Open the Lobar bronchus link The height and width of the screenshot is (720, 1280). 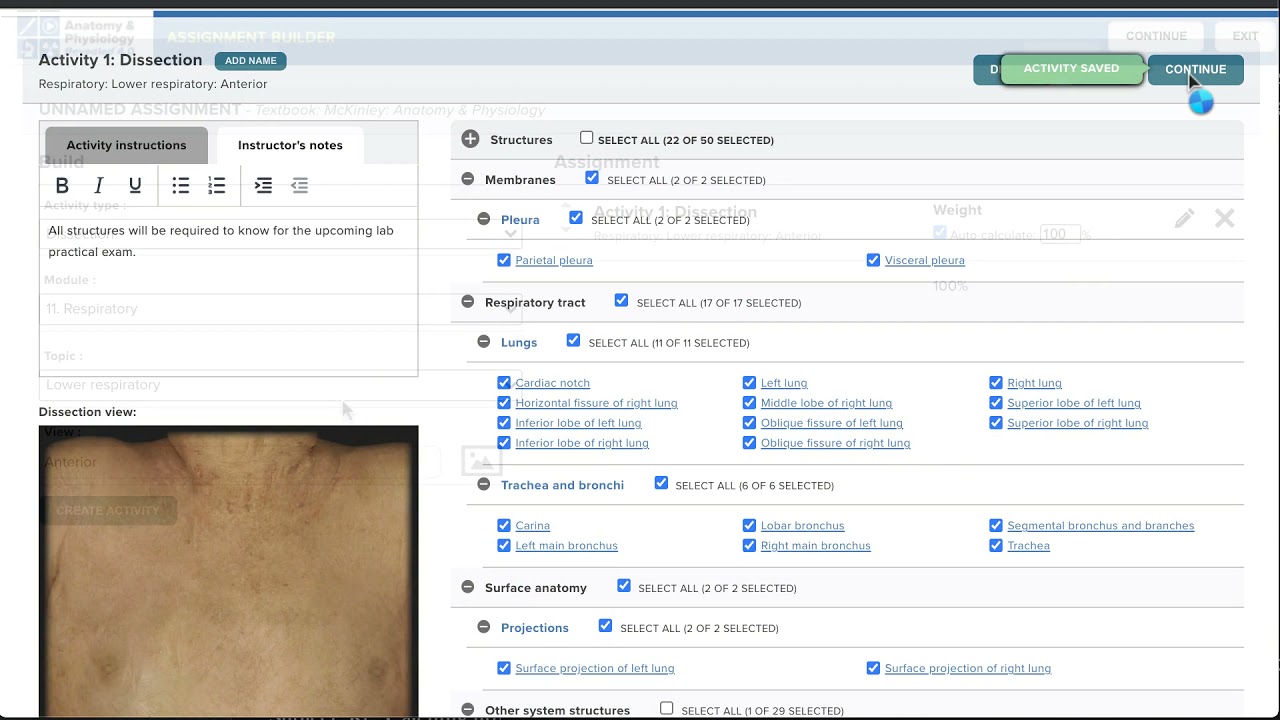tap(803, 525)
